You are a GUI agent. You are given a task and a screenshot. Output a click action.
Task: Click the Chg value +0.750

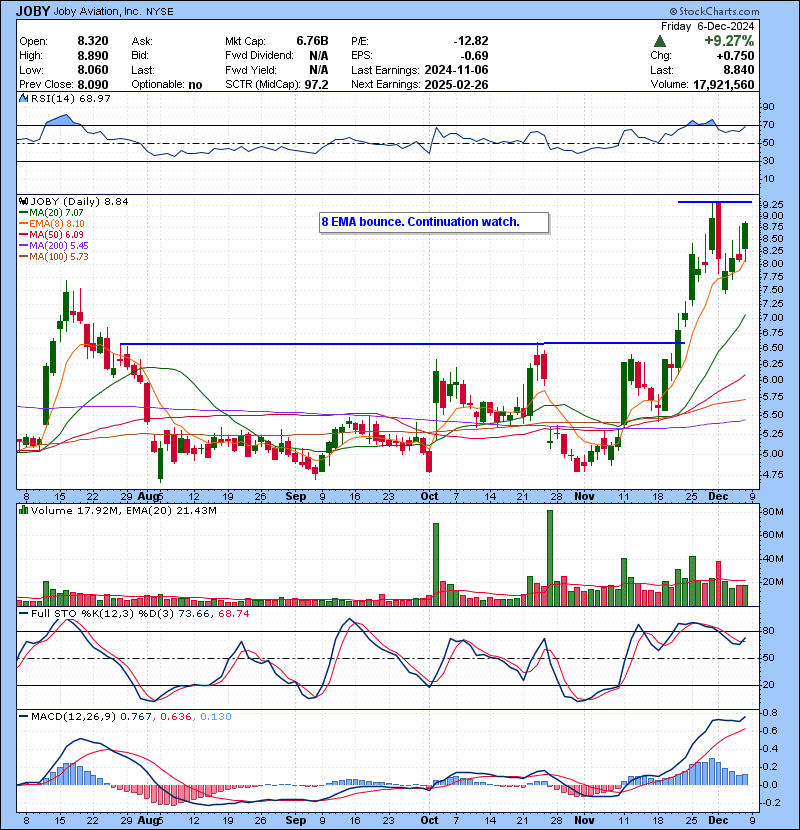[735, 56]
